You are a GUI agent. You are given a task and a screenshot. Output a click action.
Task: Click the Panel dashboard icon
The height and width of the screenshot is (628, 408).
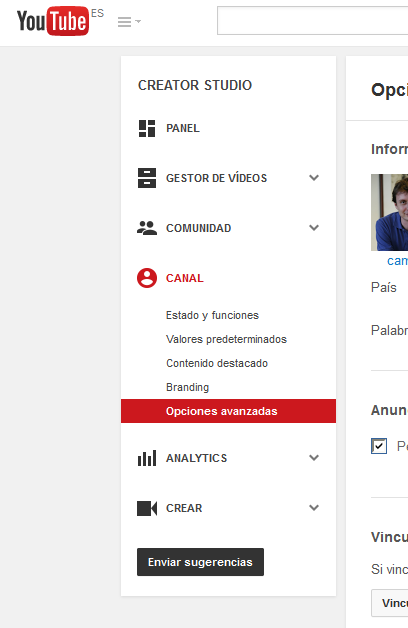coord(147,128)
